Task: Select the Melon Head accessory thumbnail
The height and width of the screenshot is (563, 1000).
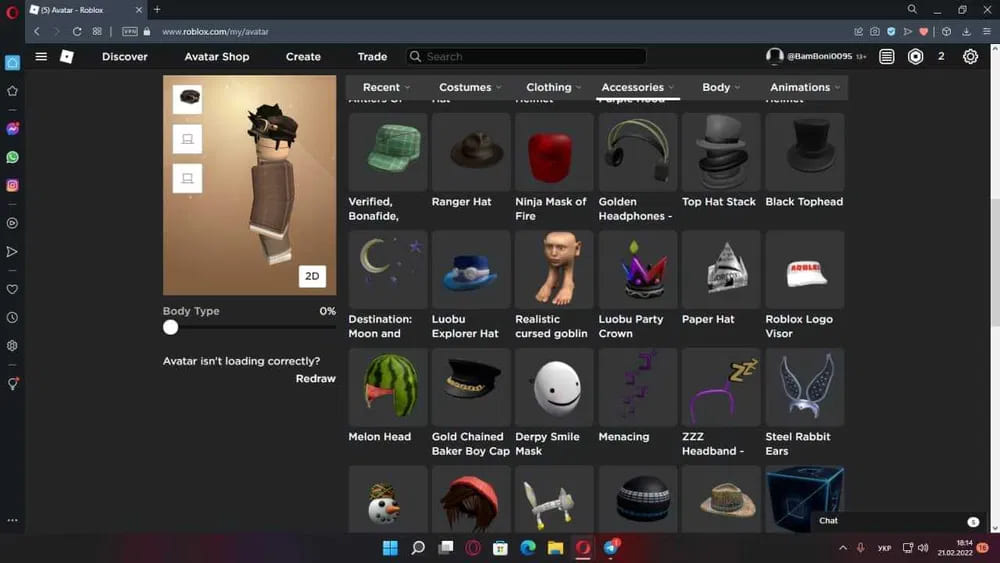Action: (388, 387)
